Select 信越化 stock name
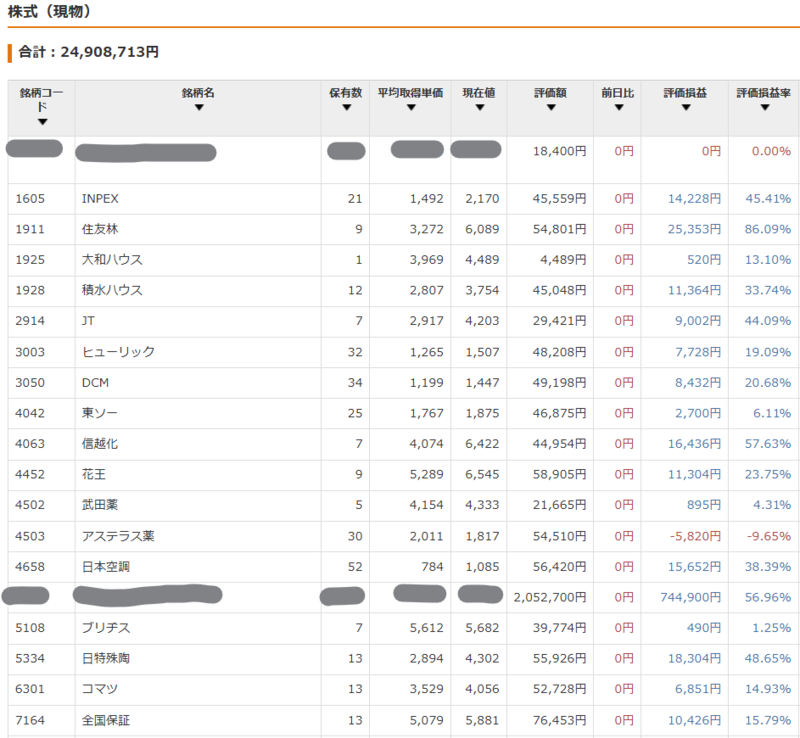Viewport: 800px width, 738px height. (x=100, y=444)
